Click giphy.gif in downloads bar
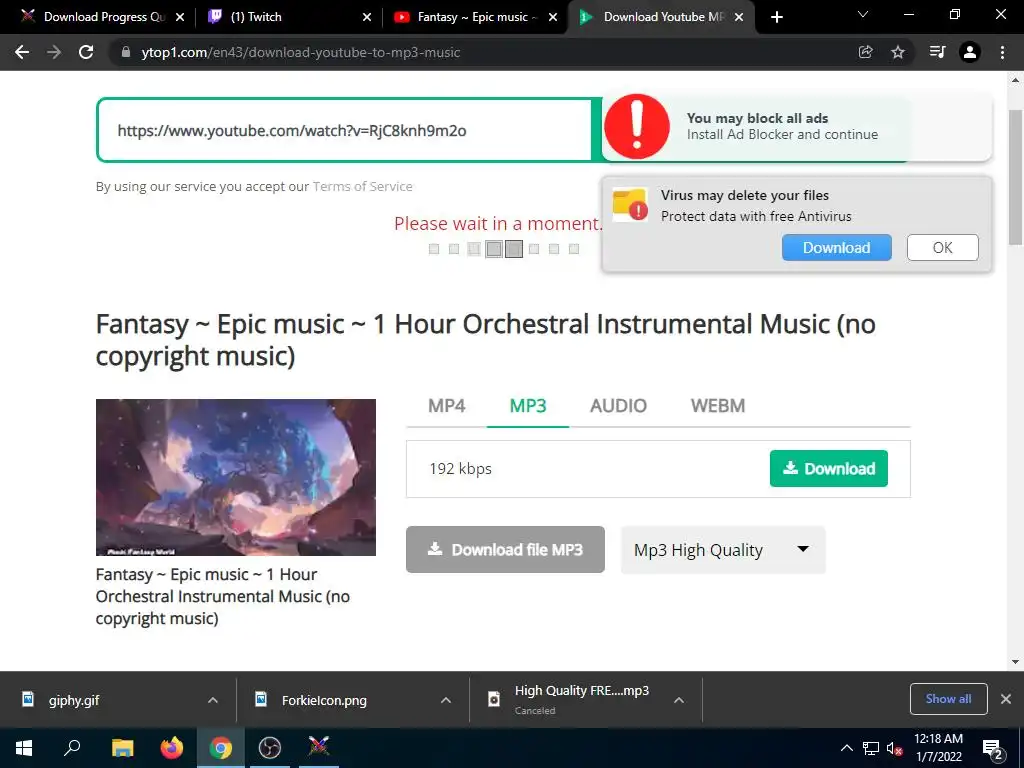Viewport: 1024px width, 768px height. point(74,700)
